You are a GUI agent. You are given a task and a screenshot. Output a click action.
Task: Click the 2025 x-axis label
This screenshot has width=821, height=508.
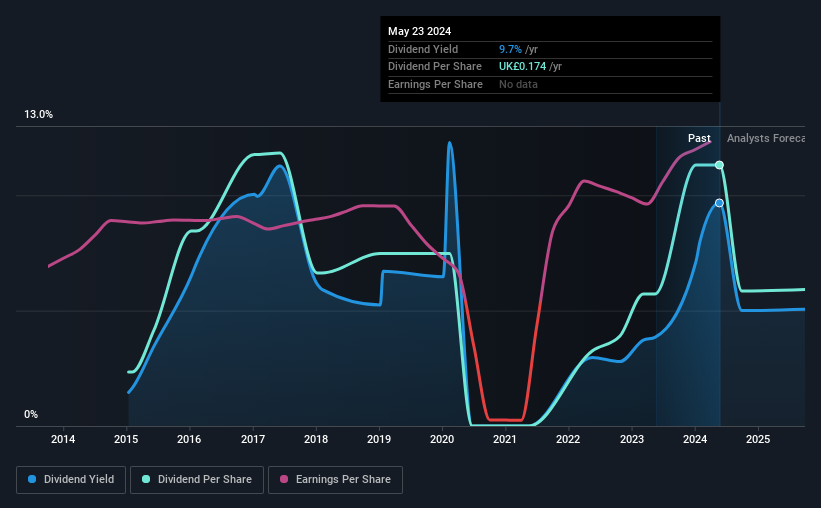pyautogui.click(x=758, y=439)
